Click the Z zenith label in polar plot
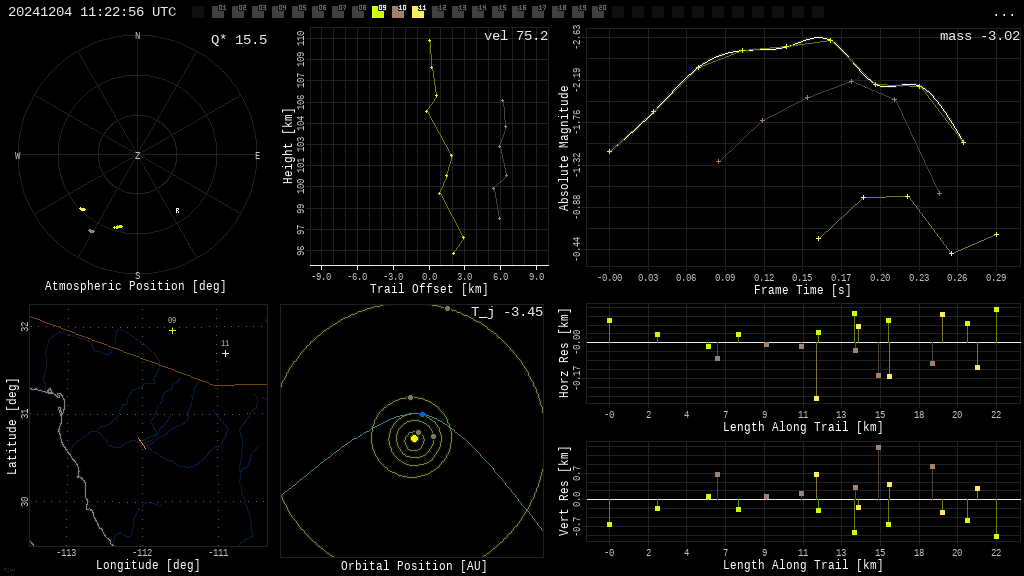Viewport: 1024px width, 576px height. pyautogui.click(x=137, y=155)
